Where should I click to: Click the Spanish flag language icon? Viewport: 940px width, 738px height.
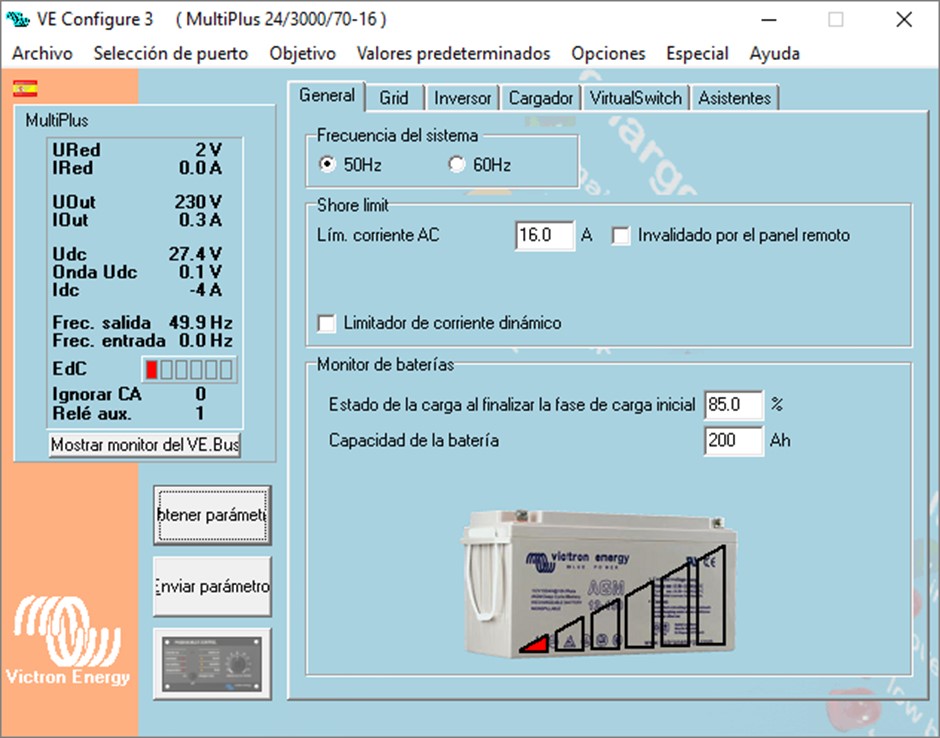(x=25, y=89)
